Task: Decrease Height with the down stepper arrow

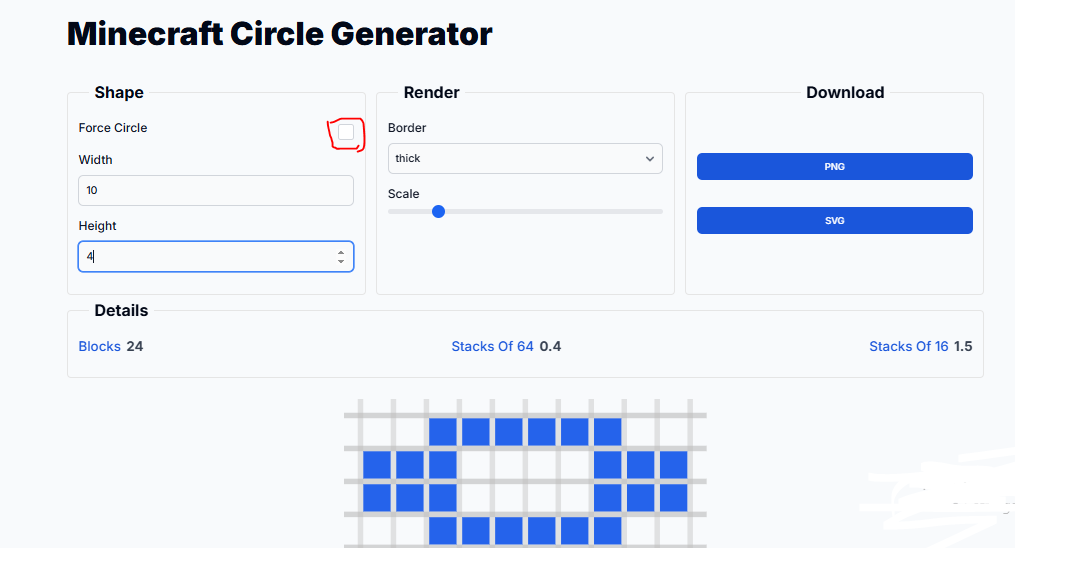Action: coord(341,262)
